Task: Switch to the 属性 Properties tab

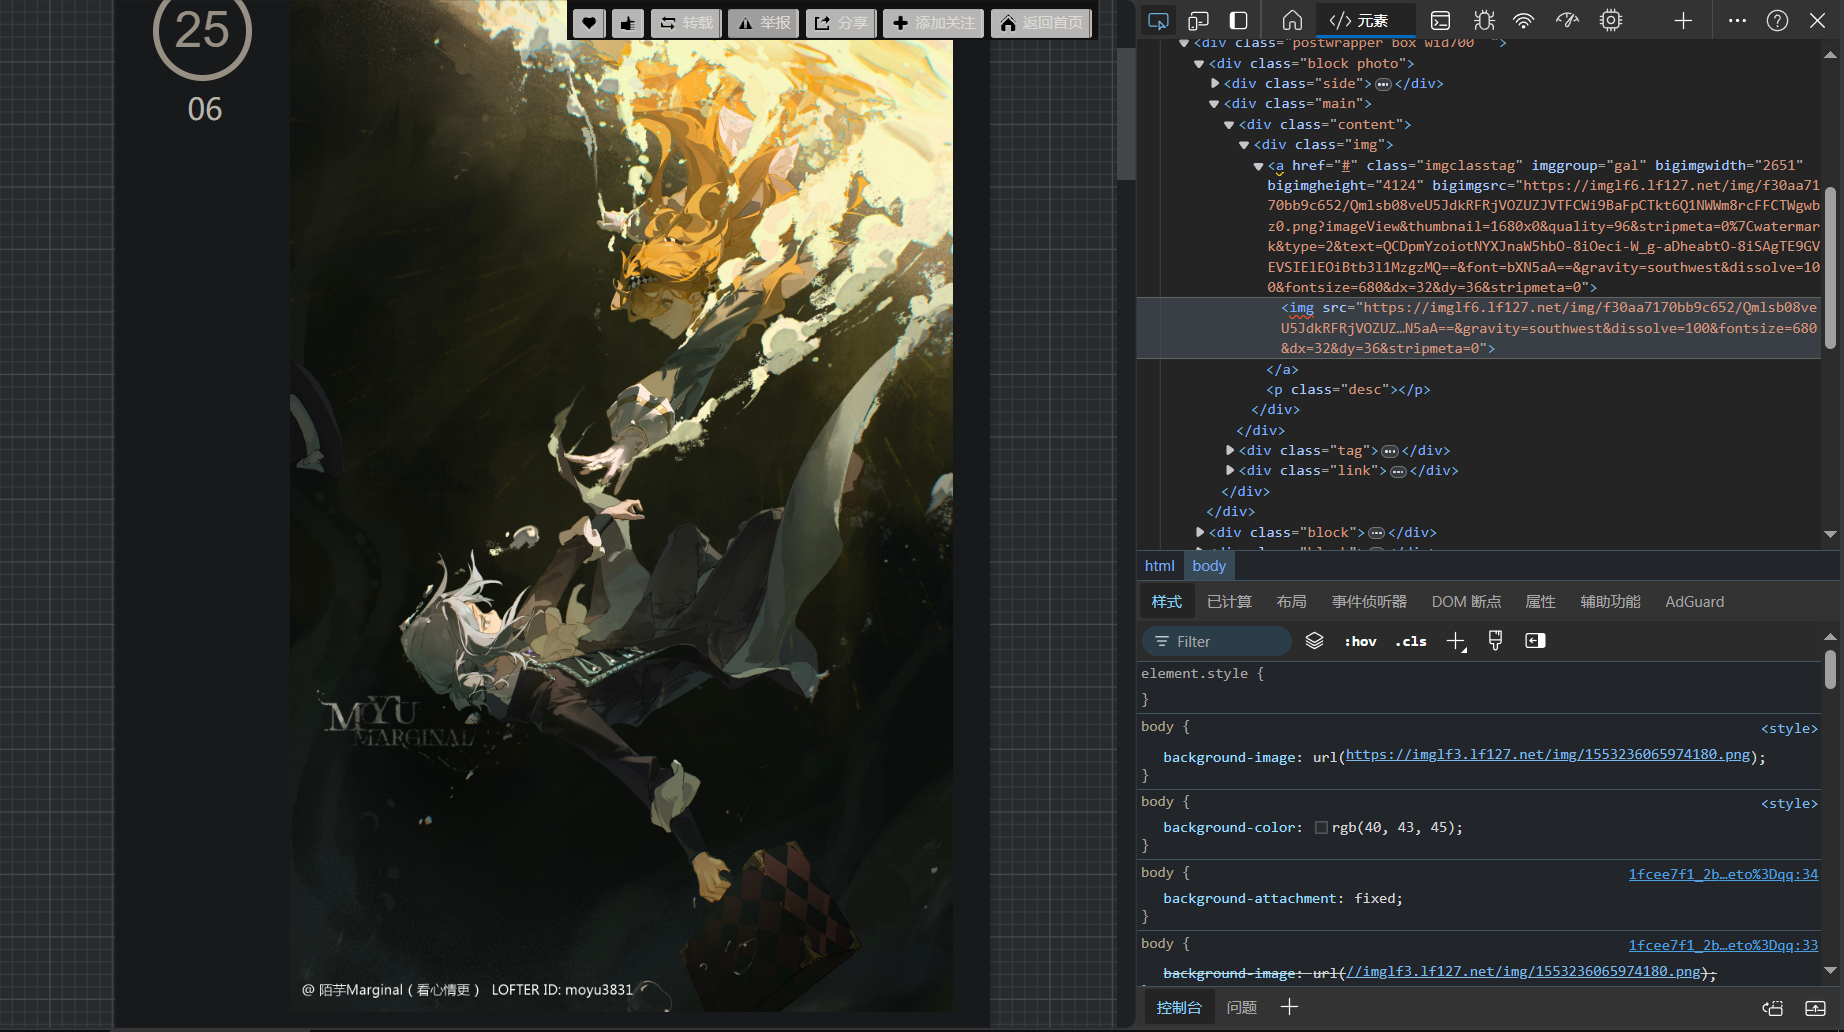Action: 1540,602
